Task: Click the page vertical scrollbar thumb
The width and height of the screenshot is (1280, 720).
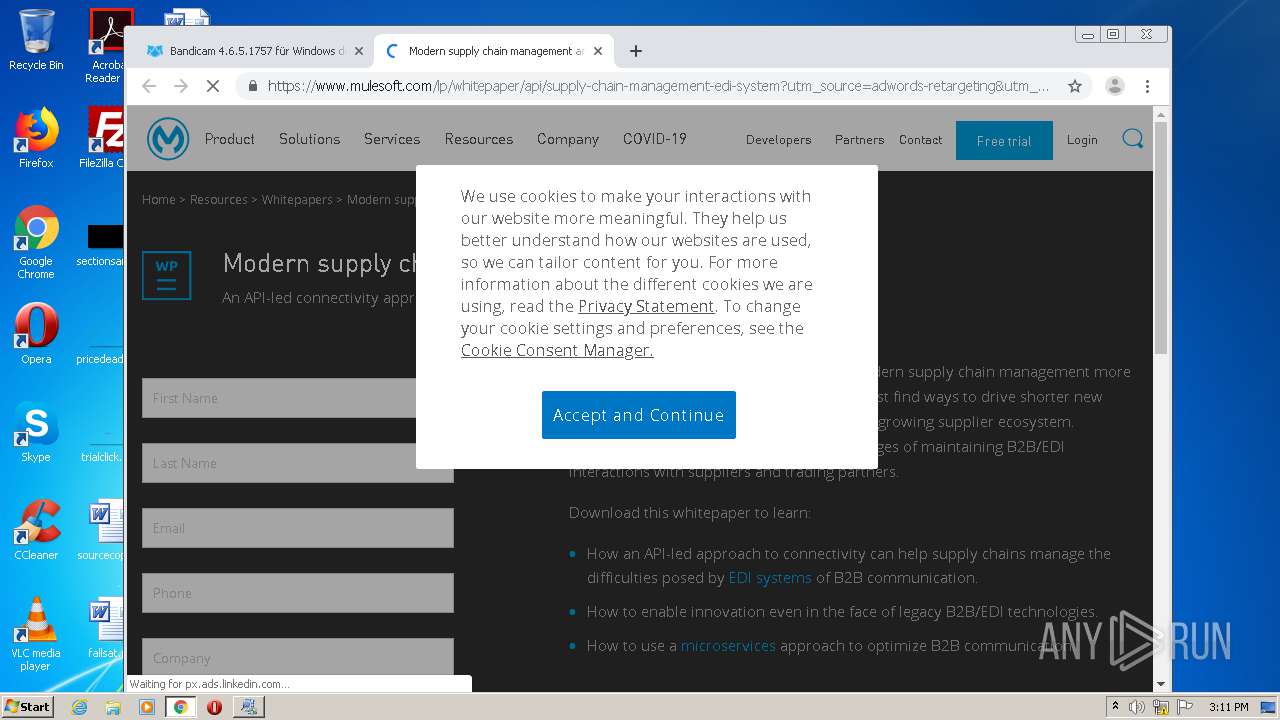Action: [1161, 238]
